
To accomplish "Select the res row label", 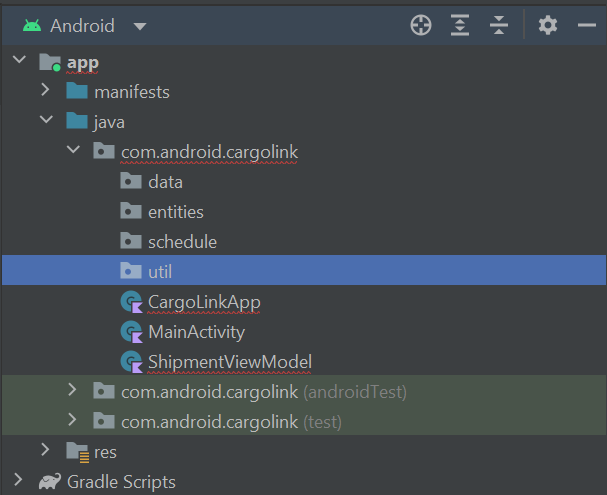I will coord(105,452).
